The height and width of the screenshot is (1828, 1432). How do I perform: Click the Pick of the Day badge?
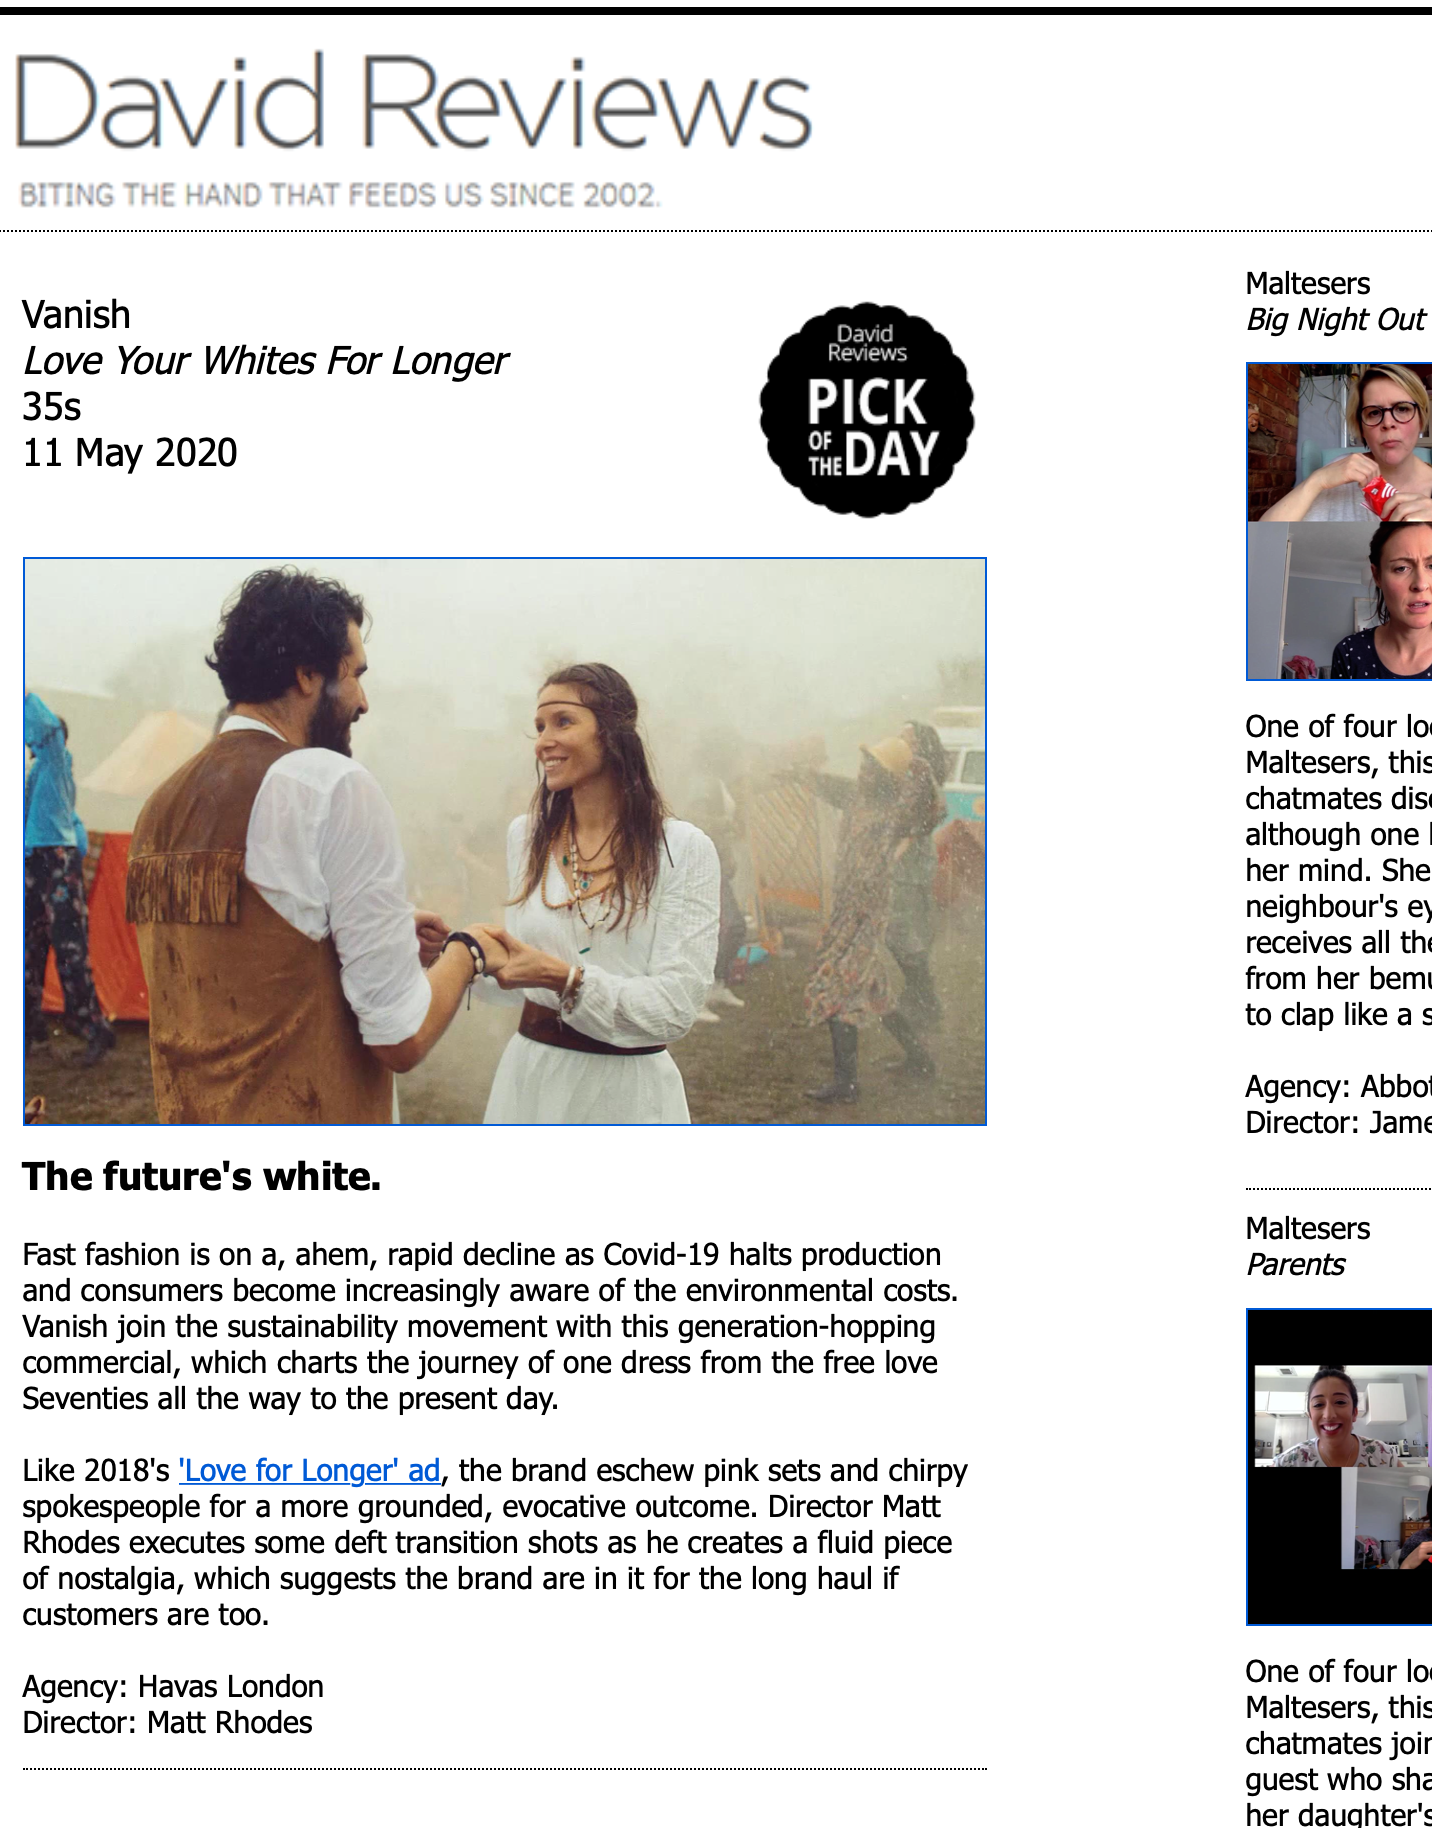(867, 410)
